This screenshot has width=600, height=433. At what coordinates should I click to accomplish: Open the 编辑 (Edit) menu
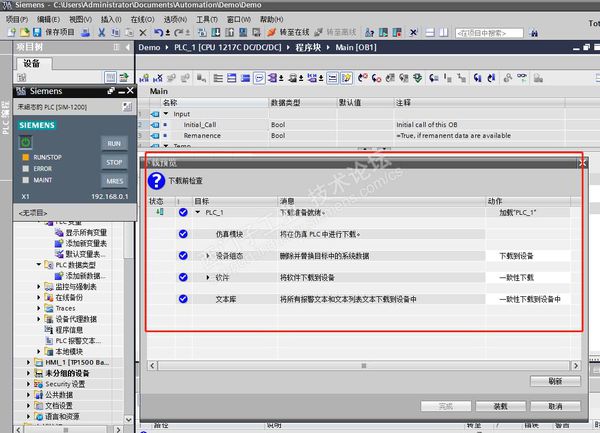point(47,19)
